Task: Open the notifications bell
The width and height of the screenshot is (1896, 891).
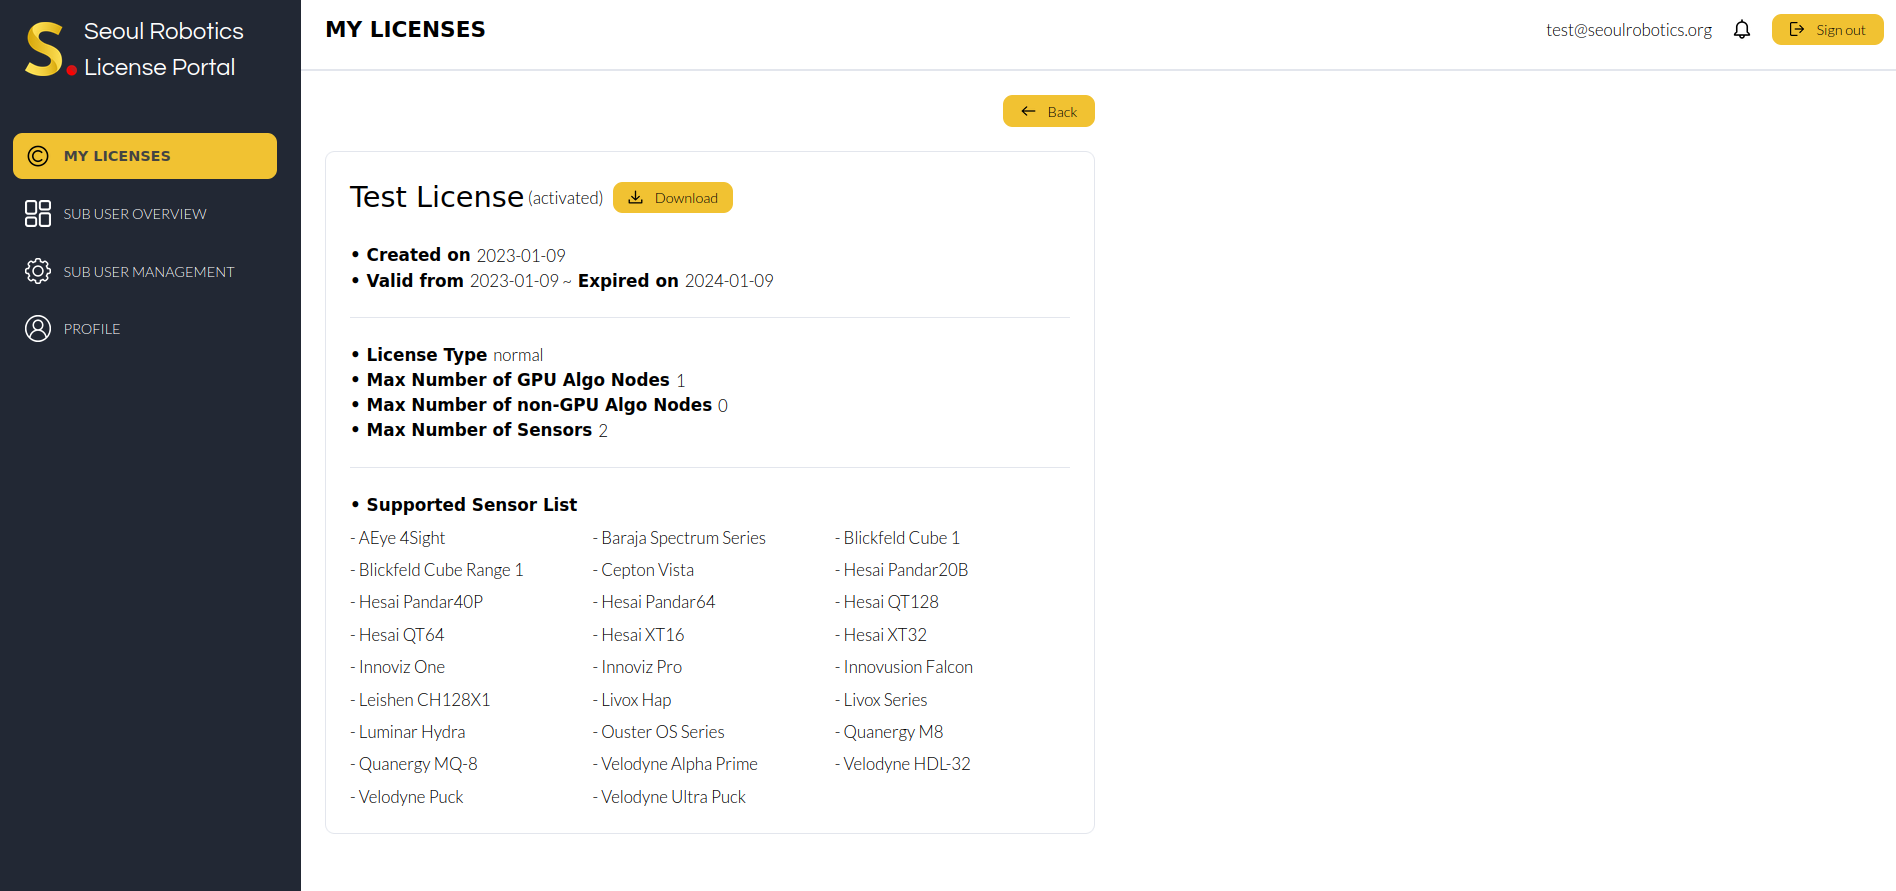Action: (x=1742, y=30)
